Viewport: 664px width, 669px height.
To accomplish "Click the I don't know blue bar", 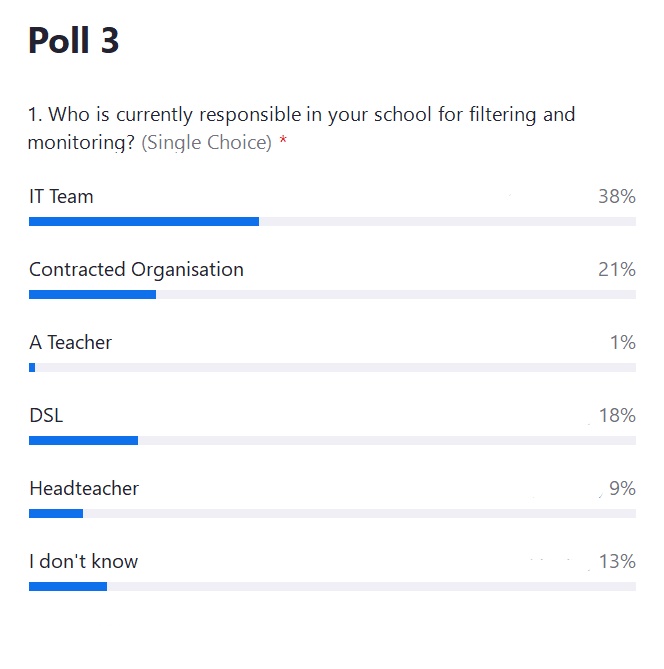I will point(68,586).
